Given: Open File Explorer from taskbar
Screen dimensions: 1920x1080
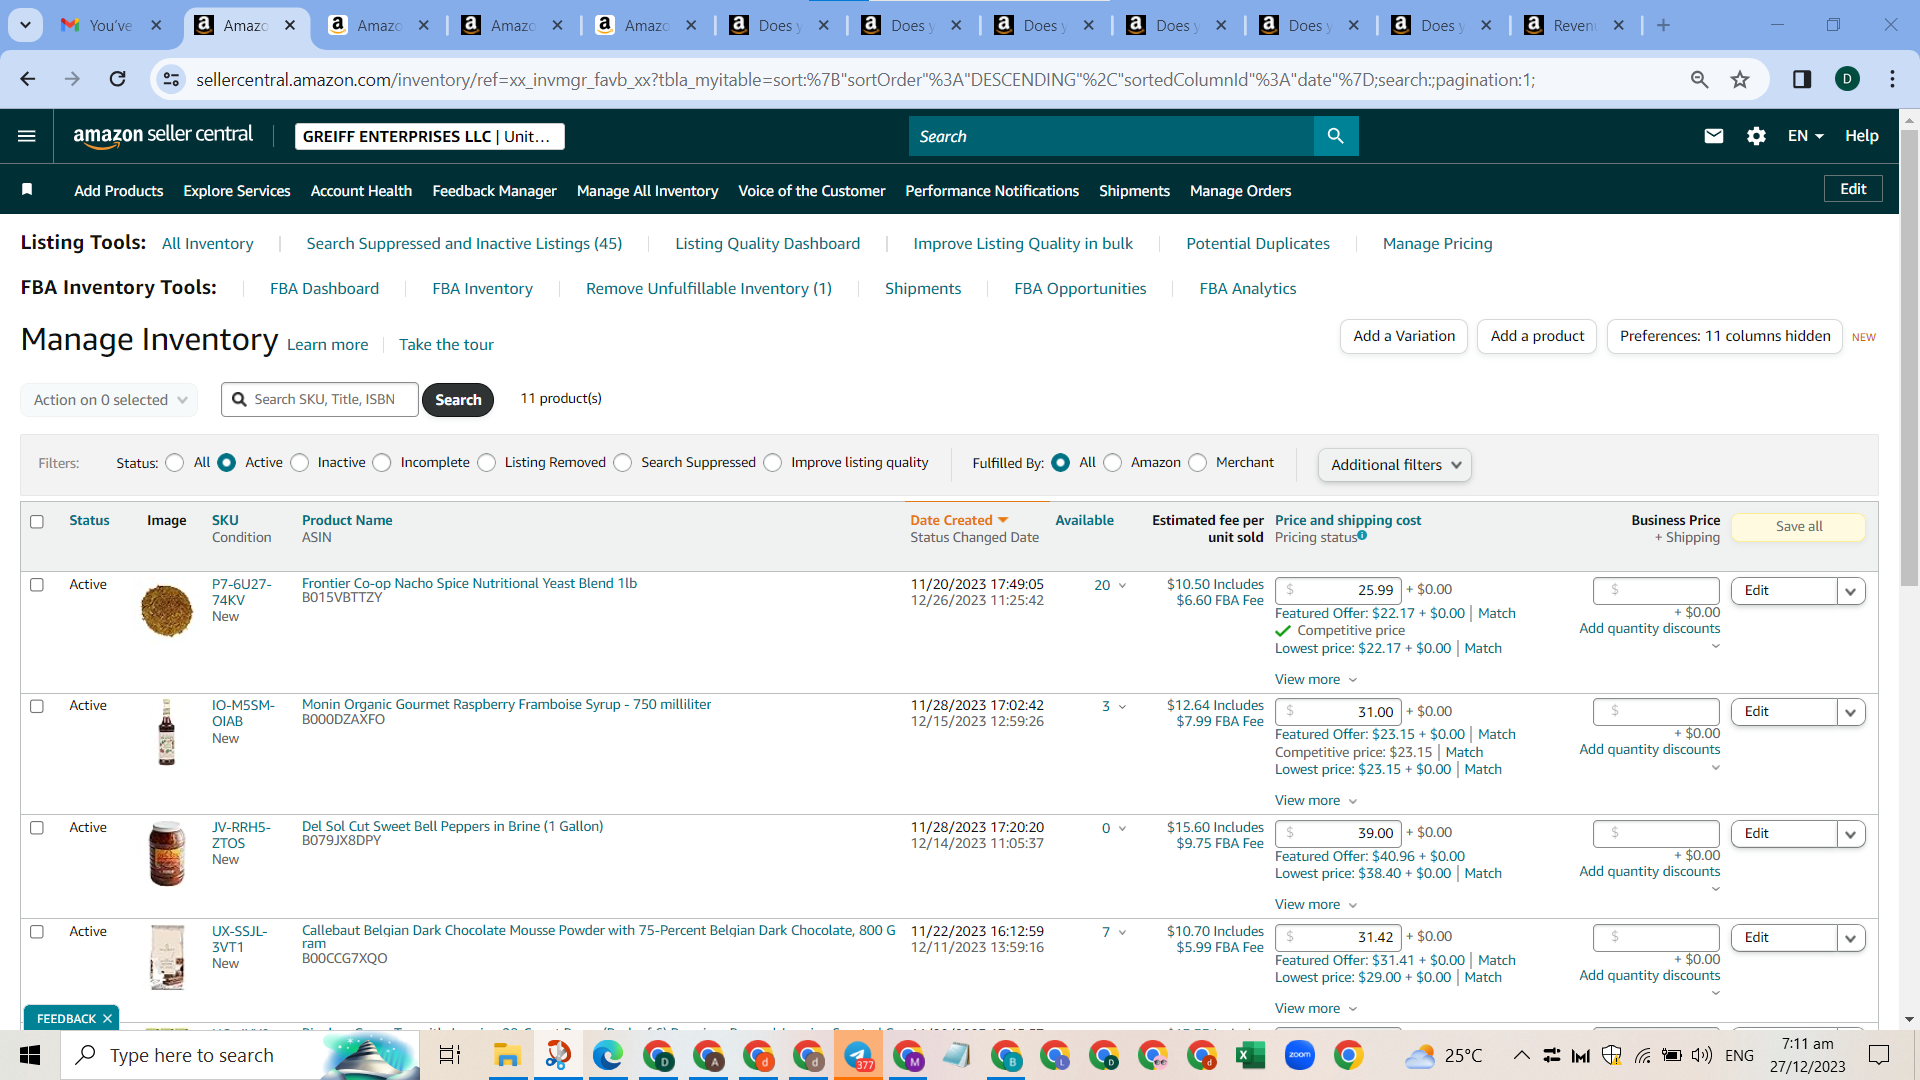Looking at the screenshot, I should (507, 1055).
